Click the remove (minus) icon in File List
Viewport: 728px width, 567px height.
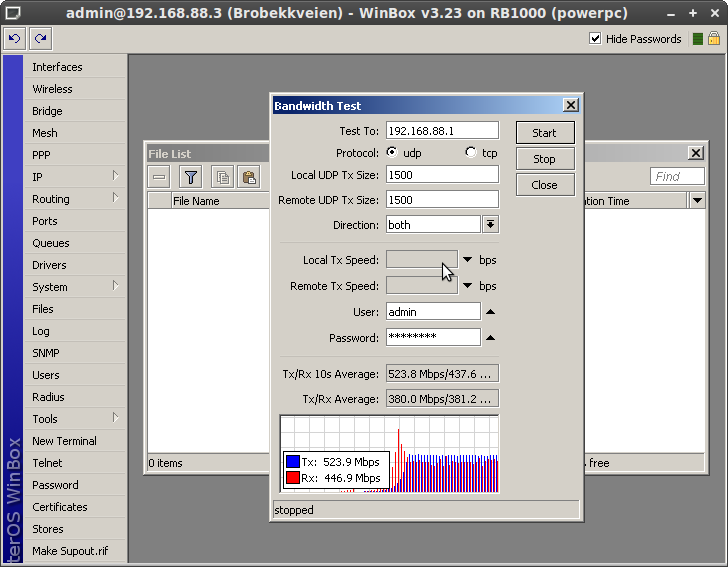point(159,177)
